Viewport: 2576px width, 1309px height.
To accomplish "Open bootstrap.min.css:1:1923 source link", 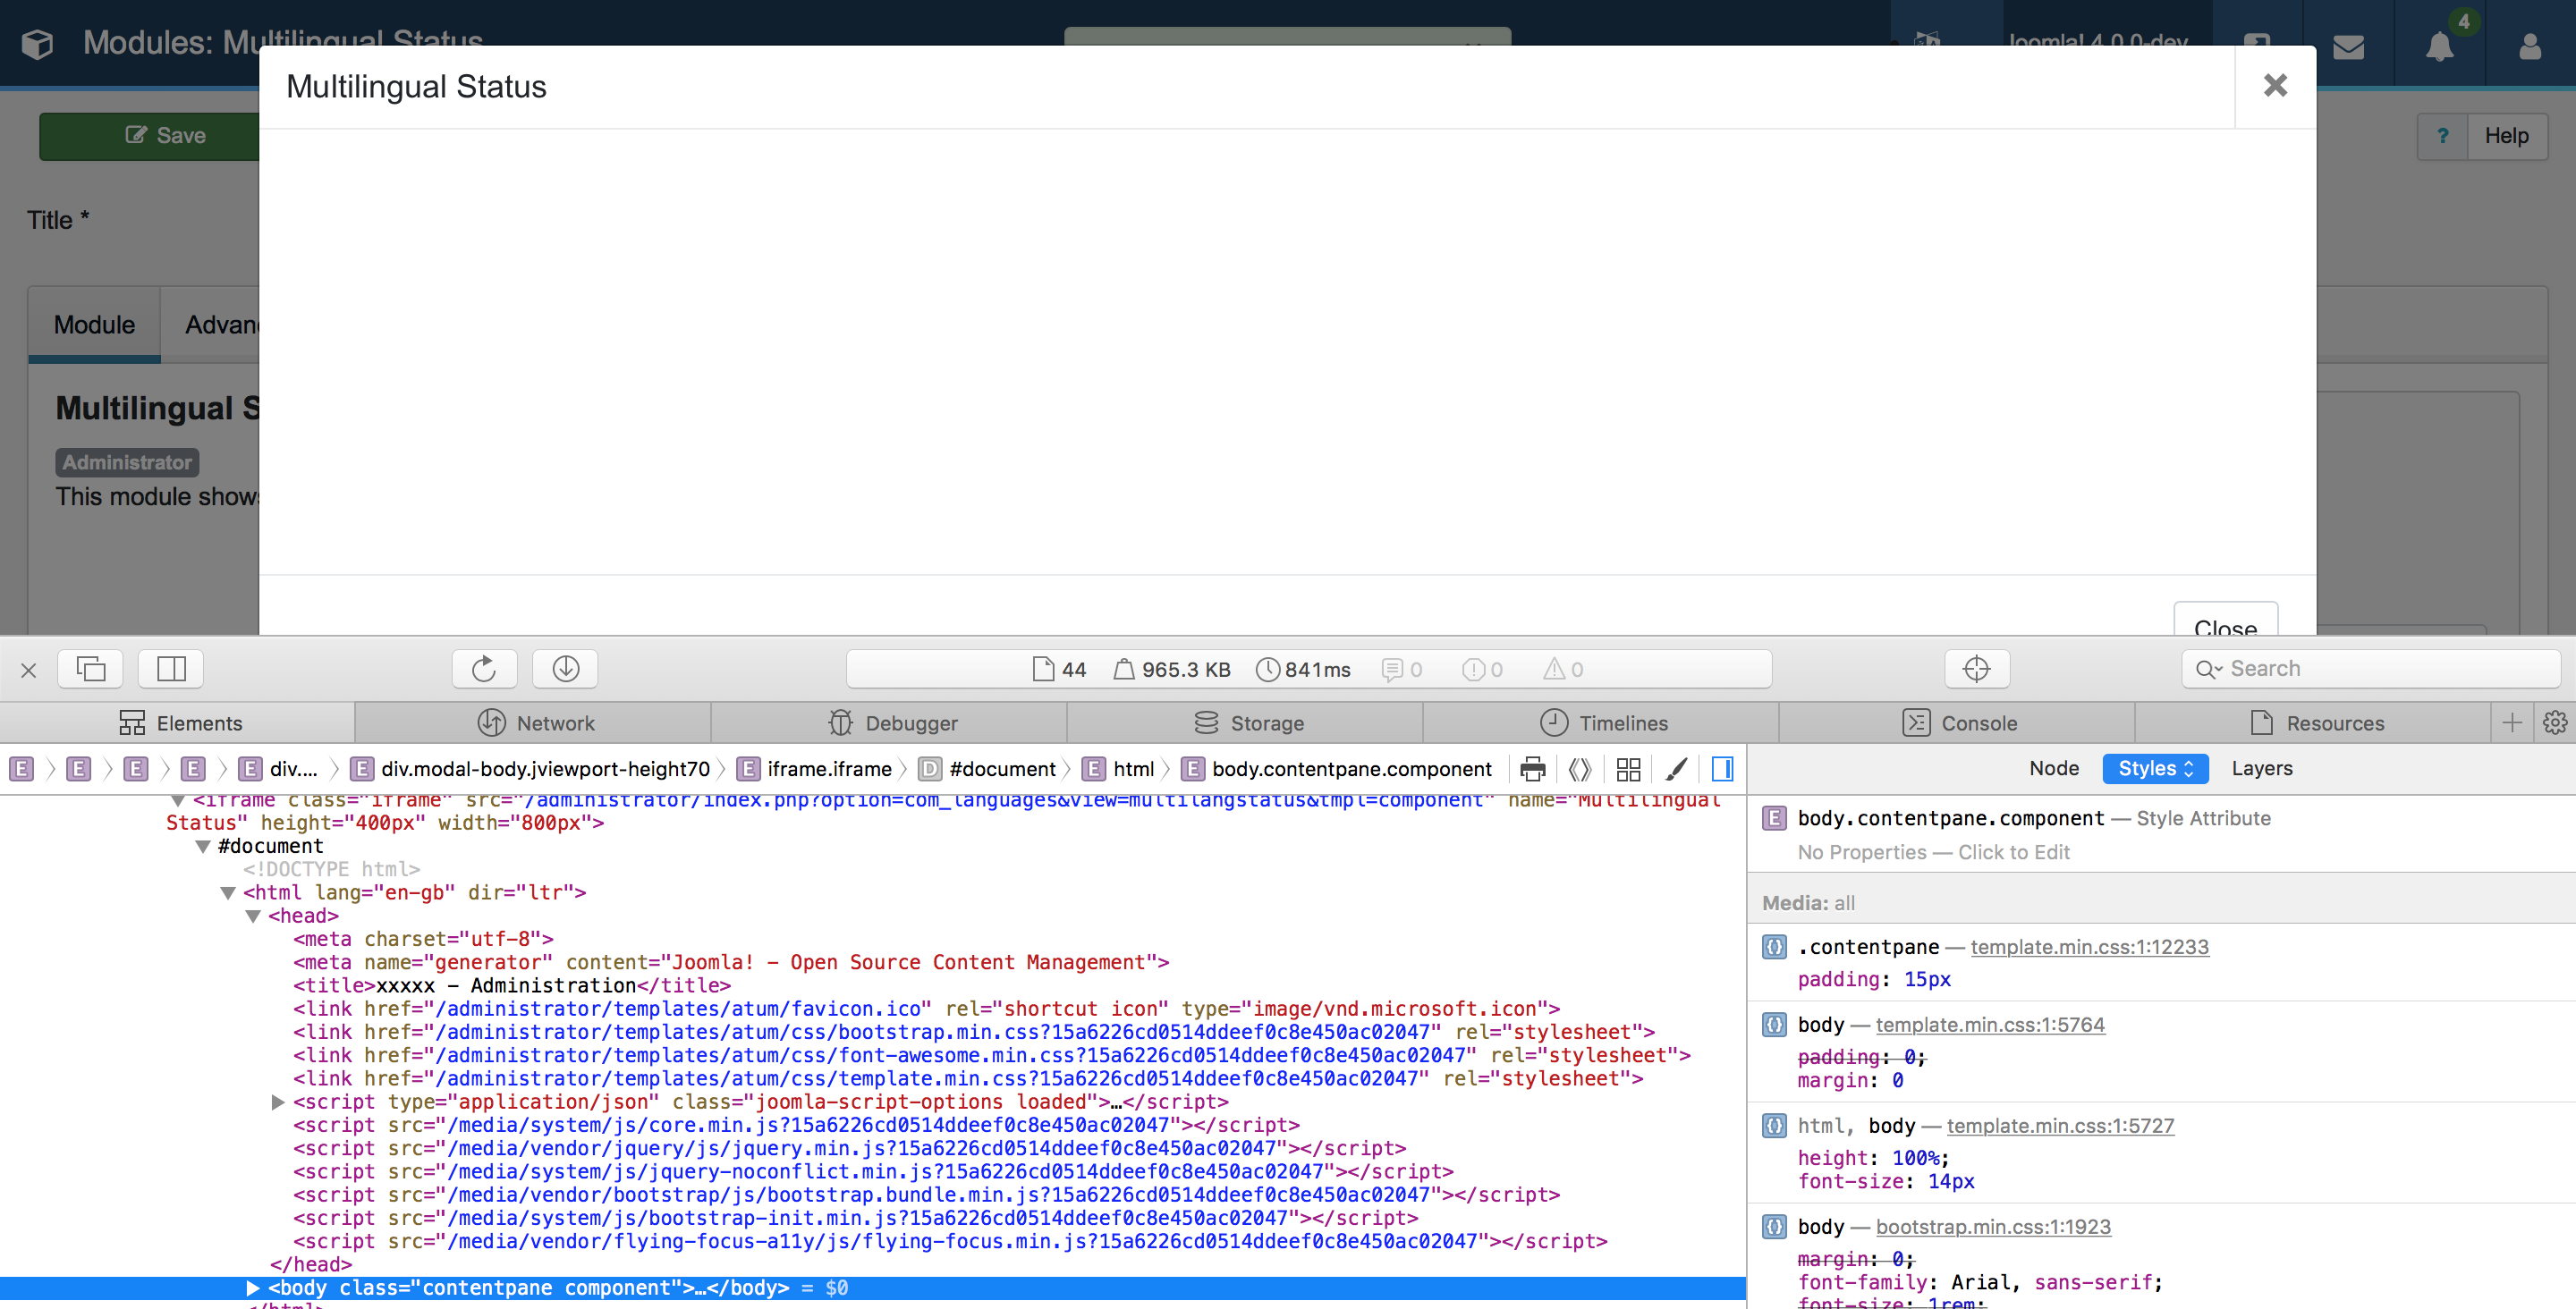I will (x=1993, y=1227).
